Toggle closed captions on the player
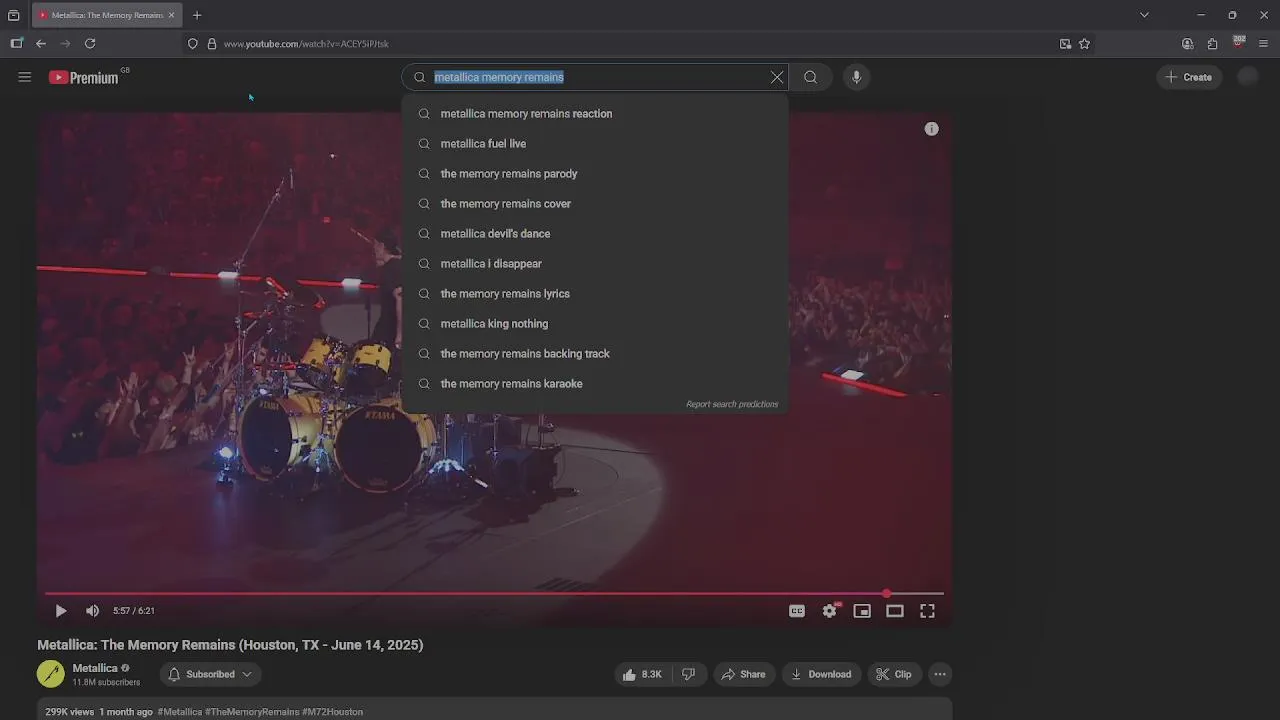The width and height of the screenshot is (1280, 720). coord(797,611)
